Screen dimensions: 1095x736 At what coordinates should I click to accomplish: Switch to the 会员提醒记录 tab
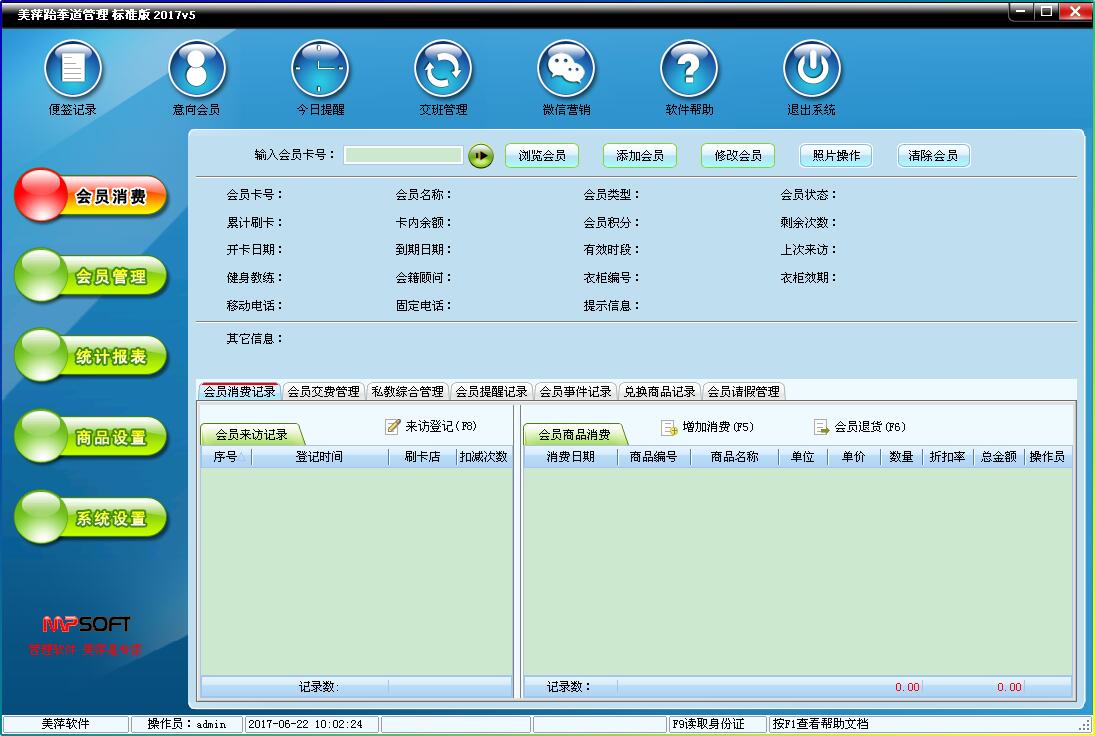point(492,392)
